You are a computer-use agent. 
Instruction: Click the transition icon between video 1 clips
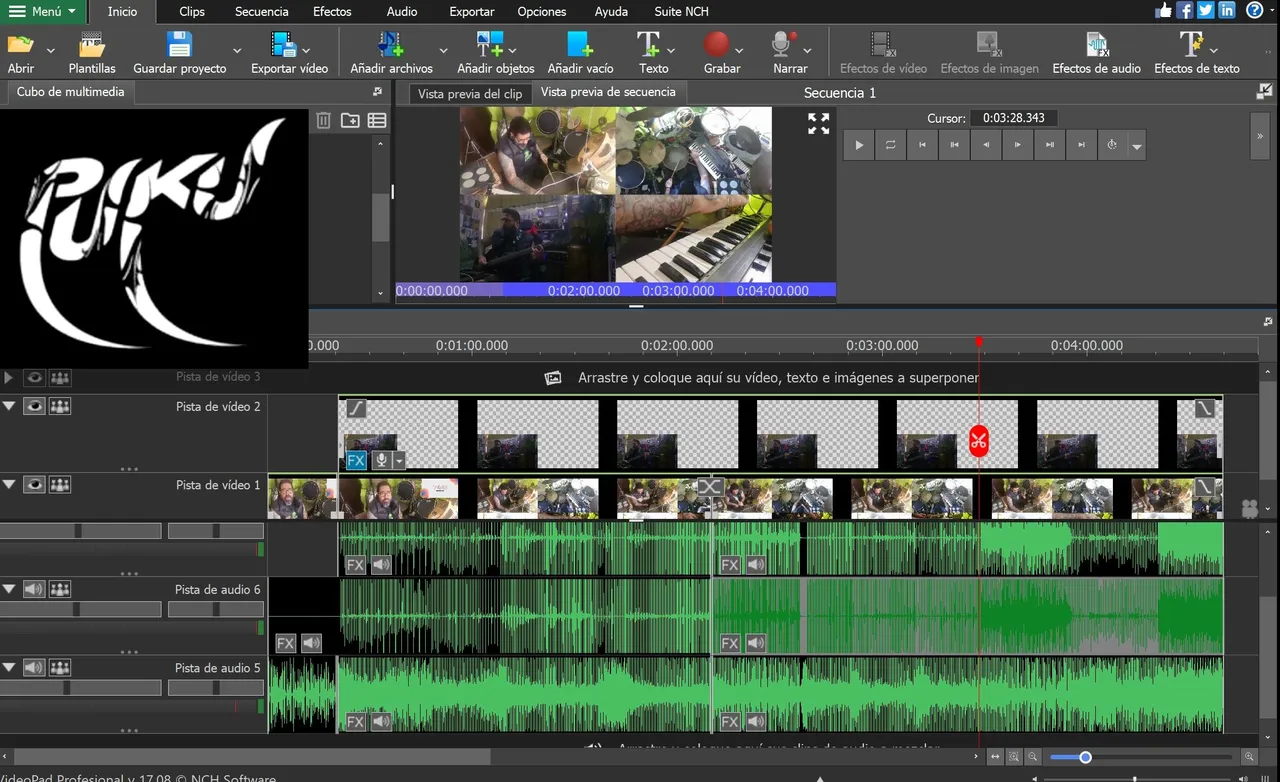[x=710, y=487]
